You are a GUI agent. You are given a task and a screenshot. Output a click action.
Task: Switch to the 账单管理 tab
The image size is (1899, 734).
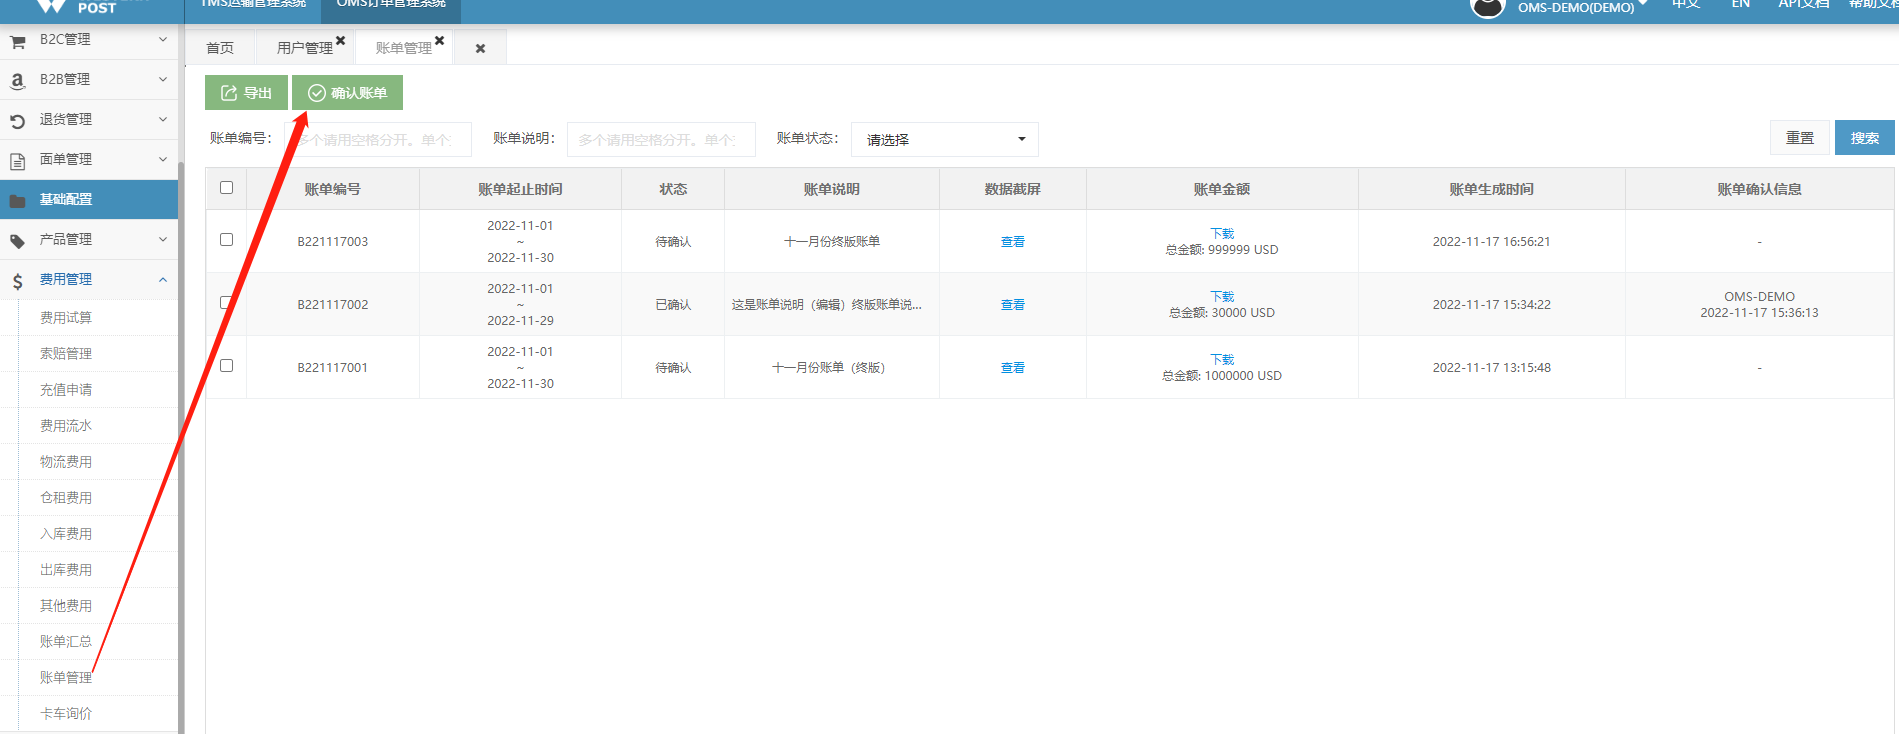(403, 48)
